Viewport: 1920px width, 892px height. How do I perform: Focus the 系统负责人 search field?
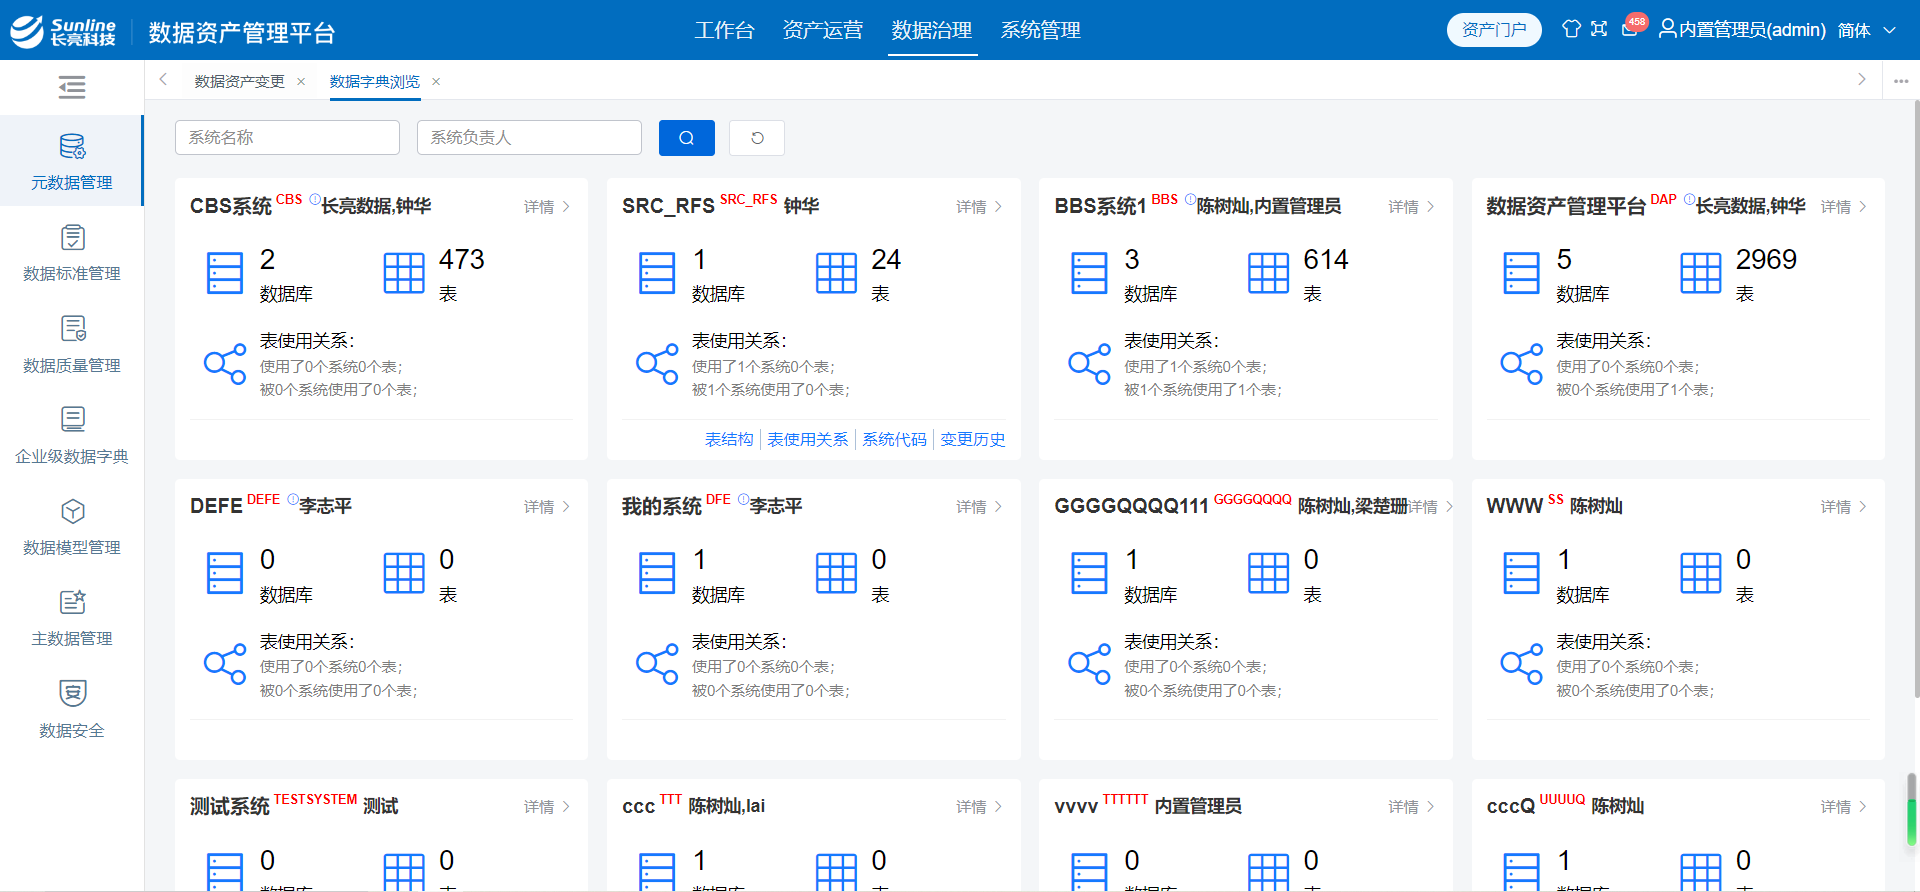[x=529, y=138]
